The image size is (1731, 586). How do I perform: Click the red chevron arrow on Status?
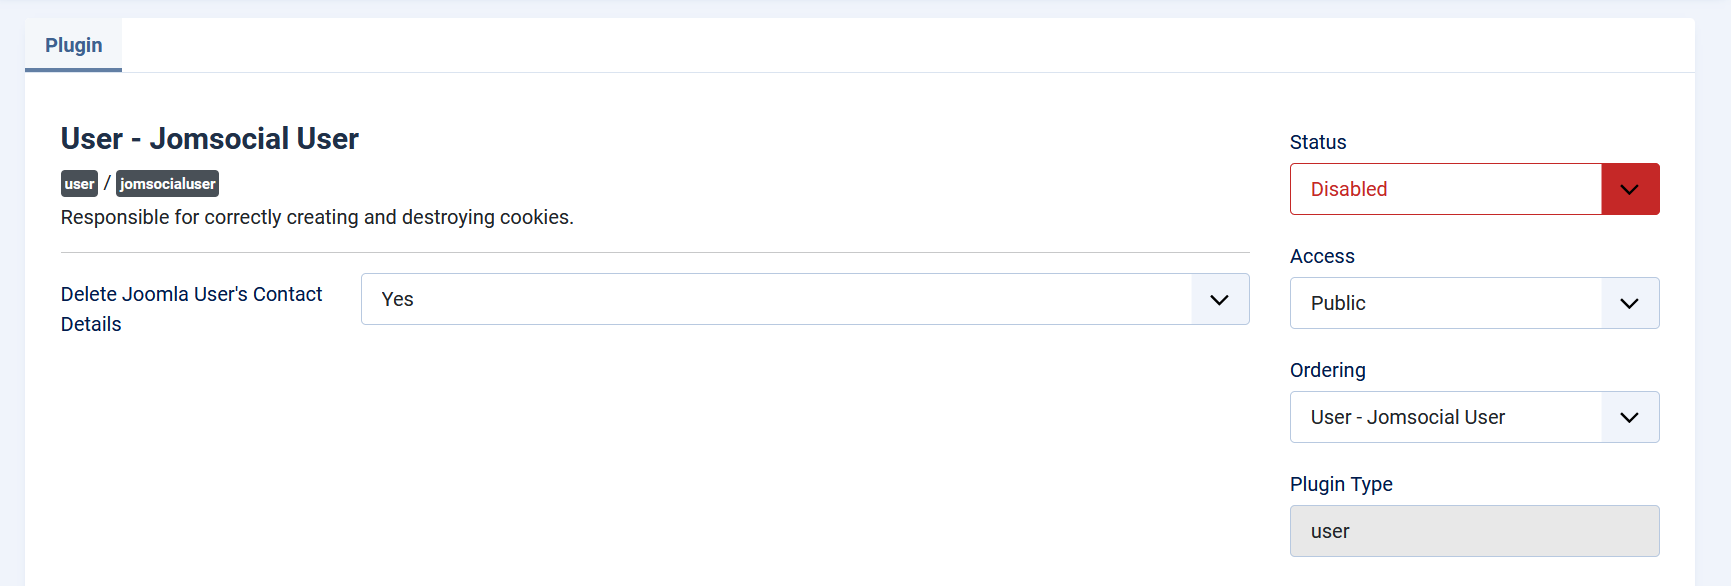point(1629,189)
